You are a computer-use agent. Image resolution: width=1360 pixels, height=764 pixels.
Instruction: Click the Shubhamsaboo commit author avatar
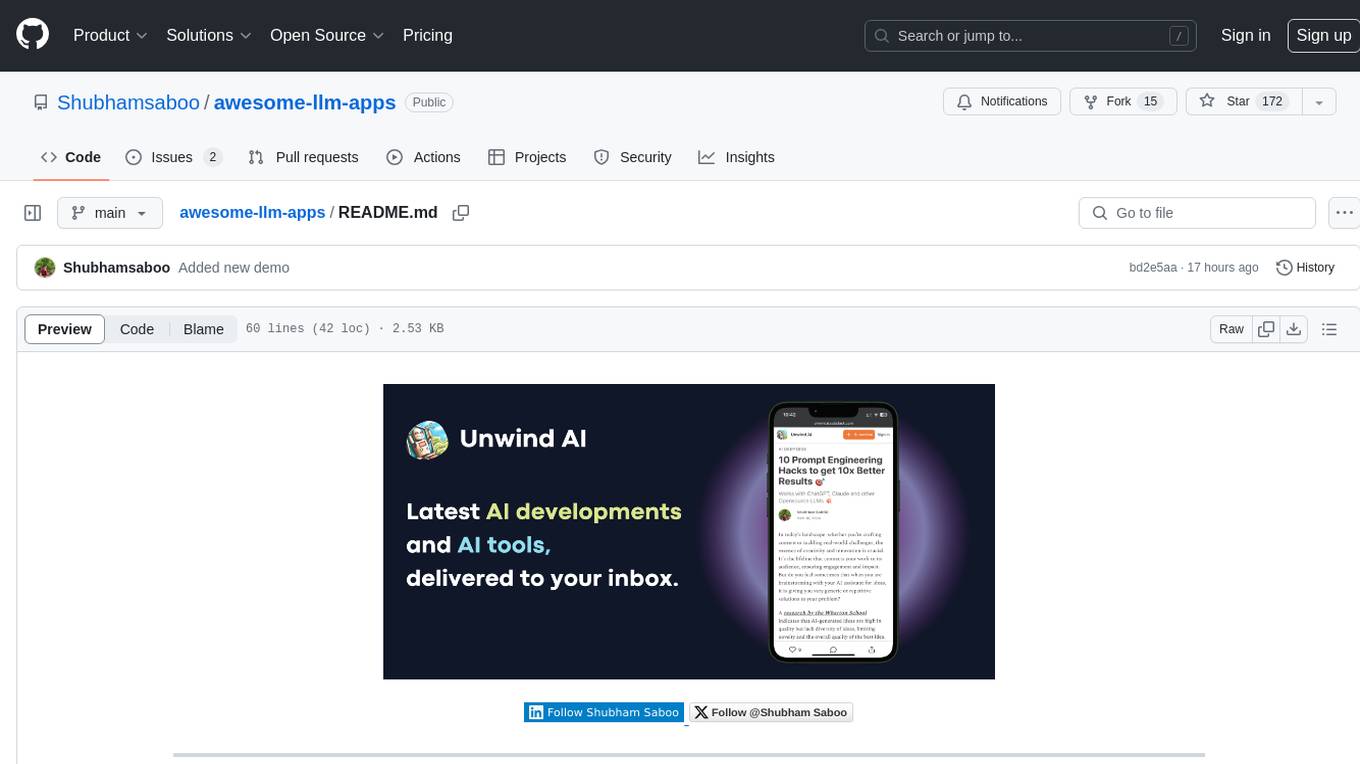coord(45,267)
